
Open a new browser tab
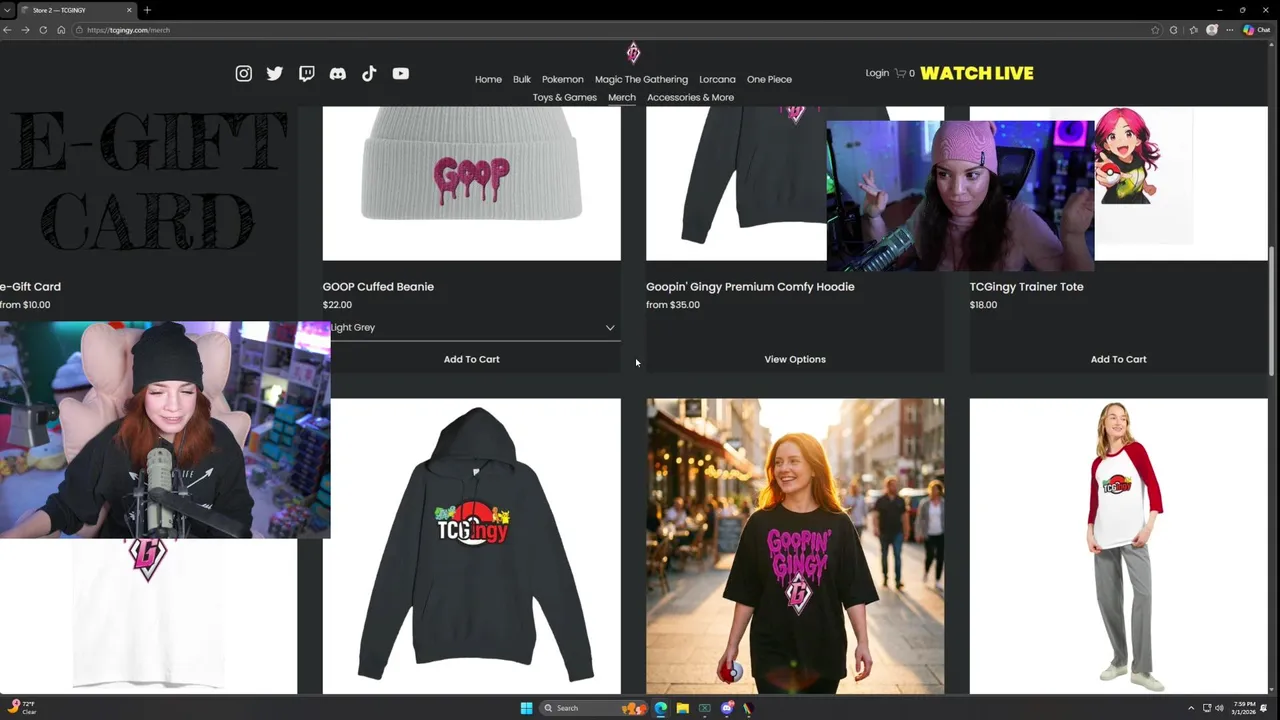coord(147,10)
